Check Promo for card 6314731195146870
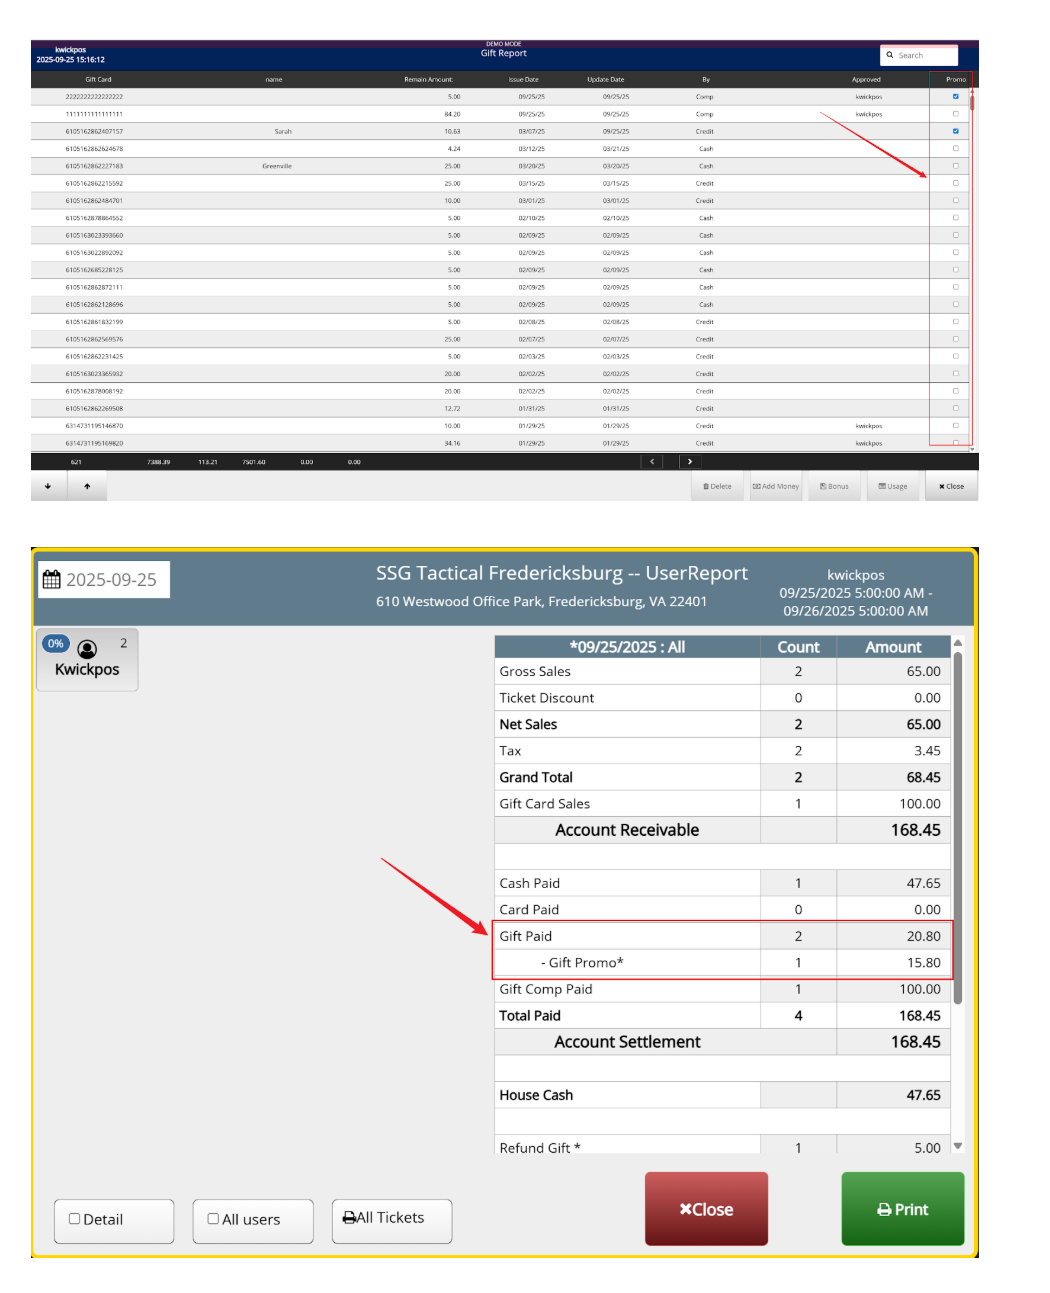 tap(955, 426)
